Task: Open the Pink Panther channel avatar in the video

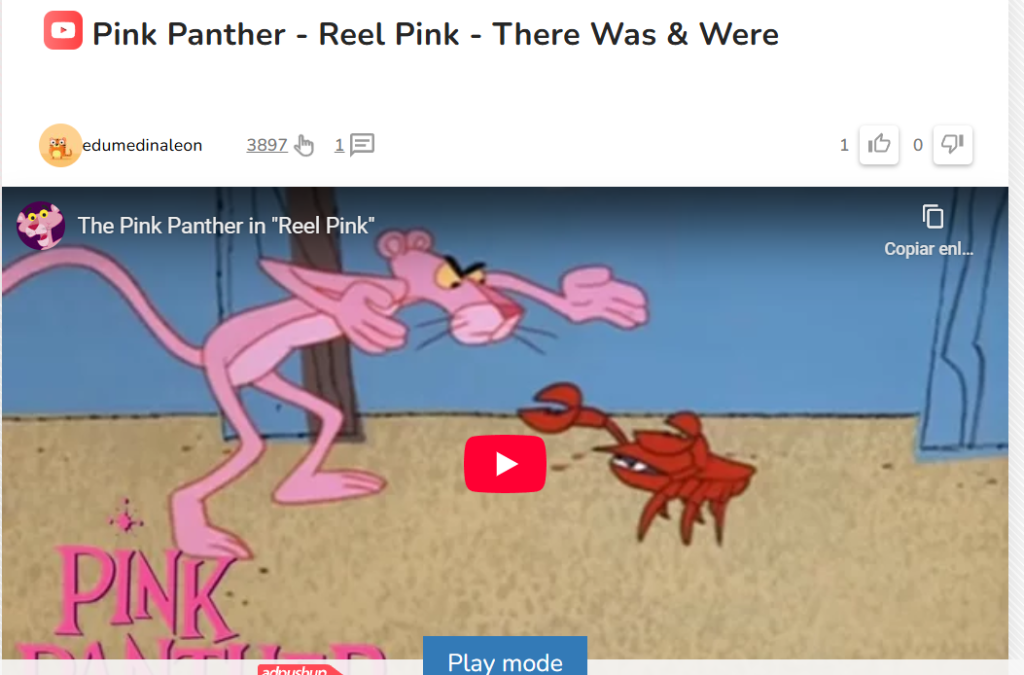Action: 40,225
